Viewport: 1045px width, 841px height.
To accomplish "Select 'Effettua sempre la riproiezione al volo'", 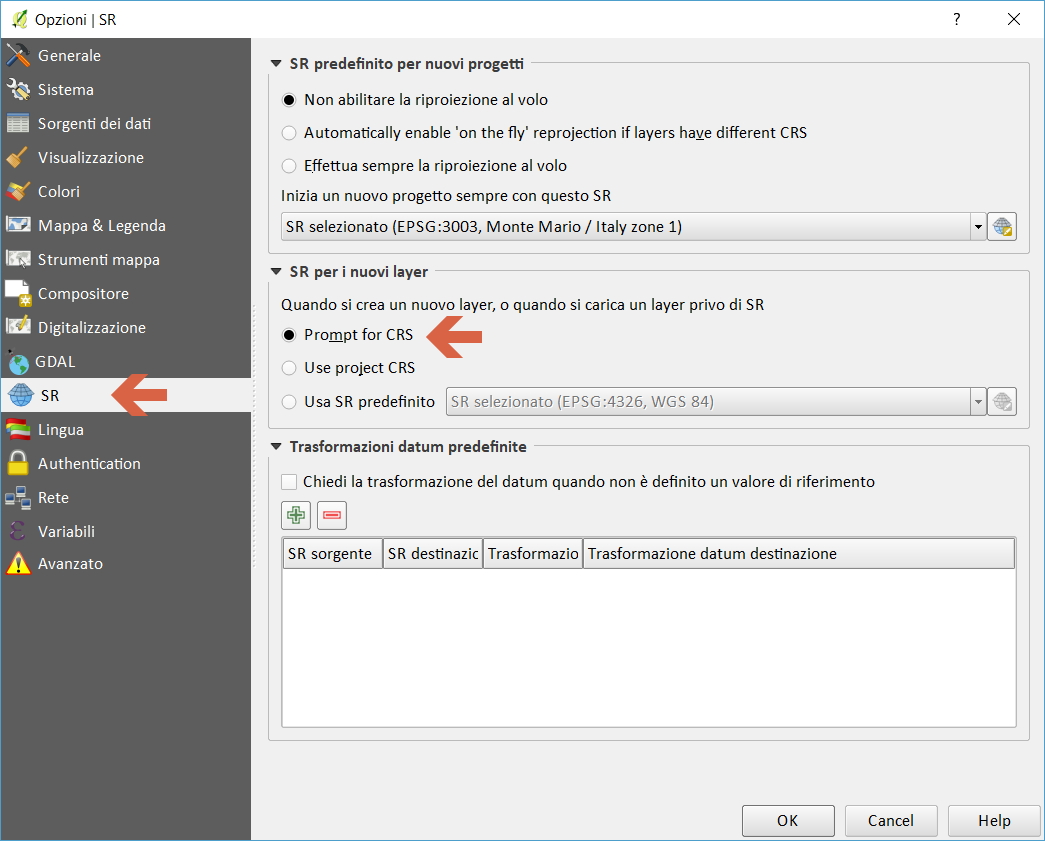I will [x=289, y=166].
